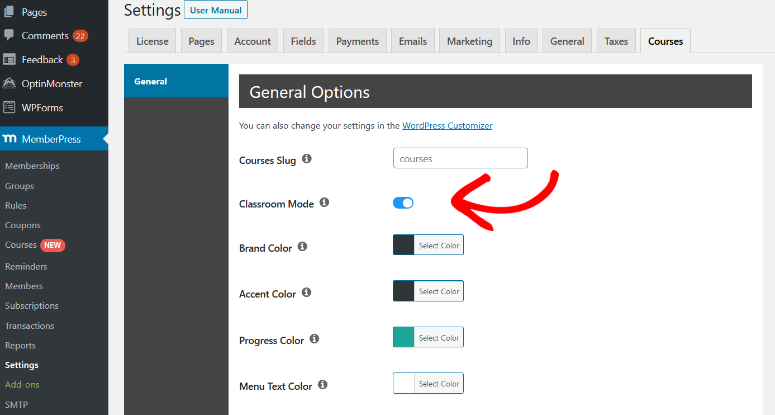
Task: Open the Courses submenu item
Action: (21, 245)
